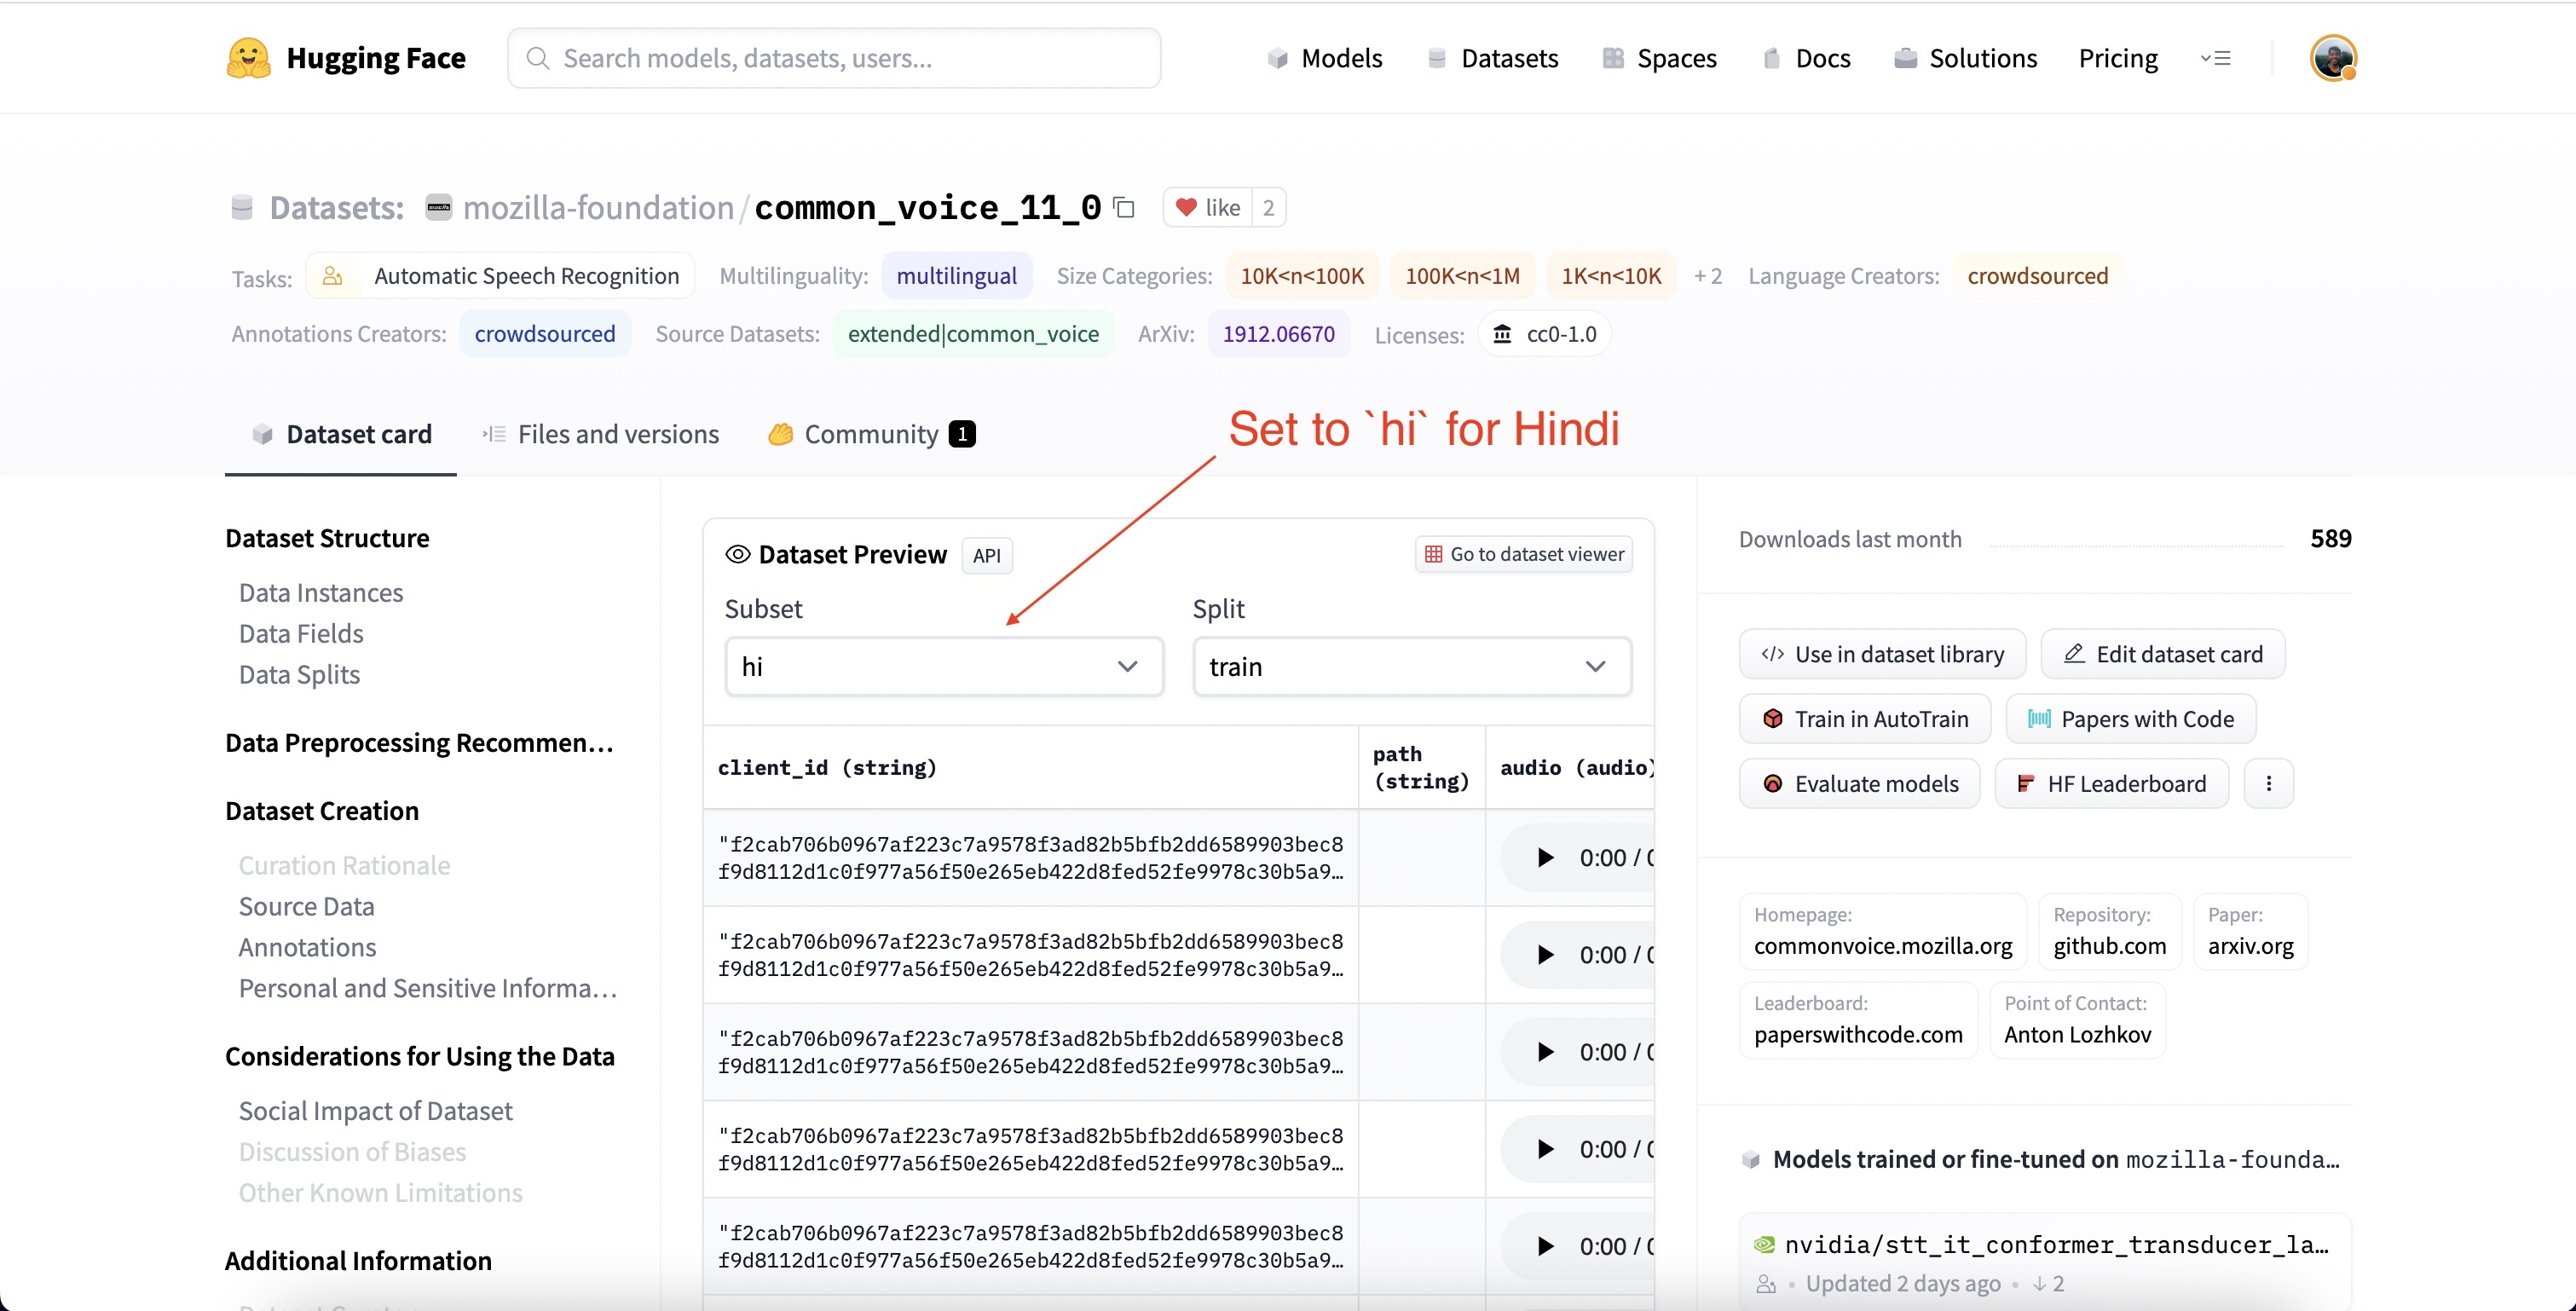Play audio in the first dataset row
2576x1311 pixels.
(x=1545, y=858)
